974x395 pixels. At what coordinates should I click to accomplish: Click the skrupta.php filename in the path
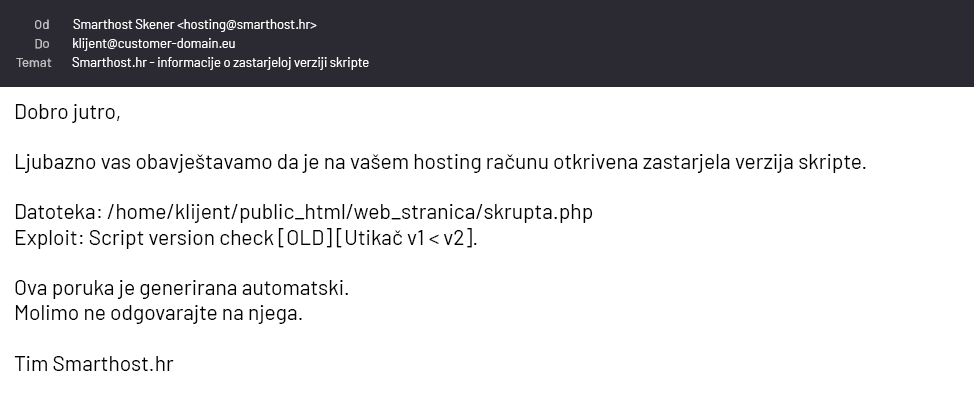pyautogui.click(x=538, y=212)
